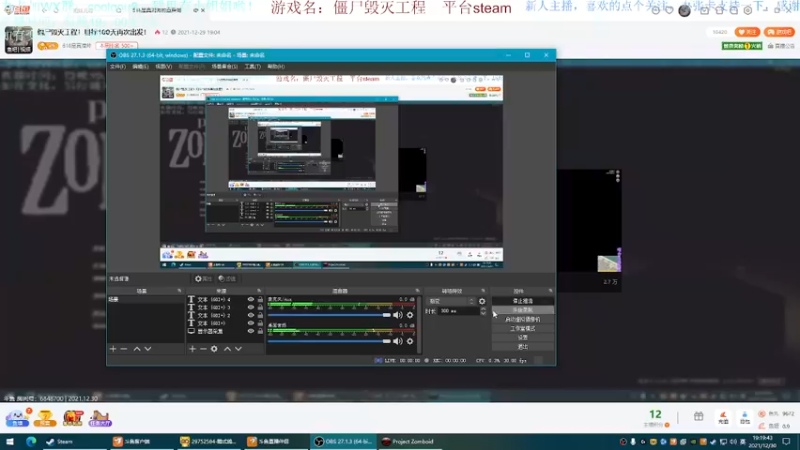Open the Windows Start menu
The height and width of the screenshot is (450, 800).
pyautogui.click(x=10, y=442)
